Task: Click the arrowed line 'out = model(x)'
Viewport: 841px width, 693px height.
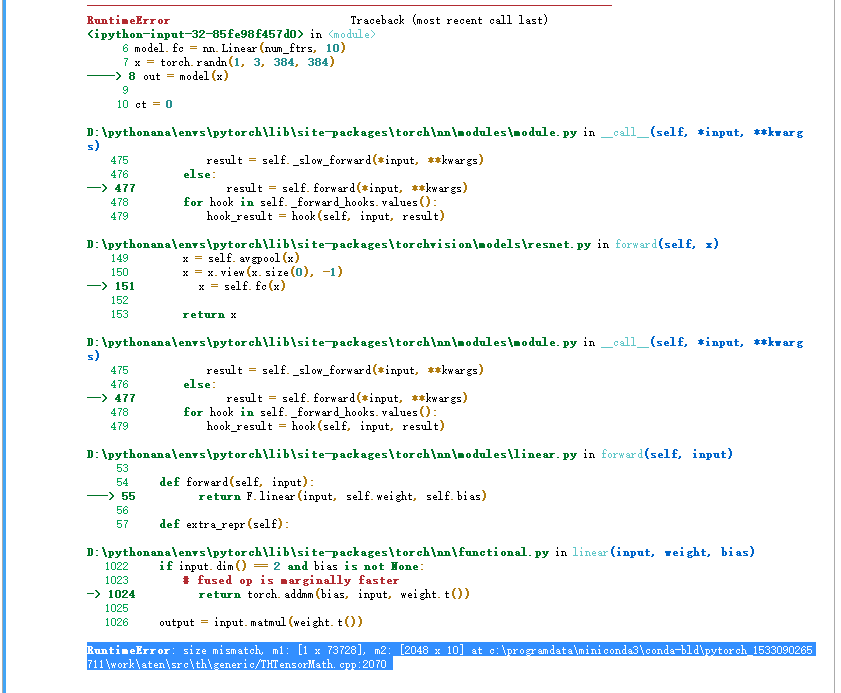Action: pyautogui.click(x=188, y=76)
